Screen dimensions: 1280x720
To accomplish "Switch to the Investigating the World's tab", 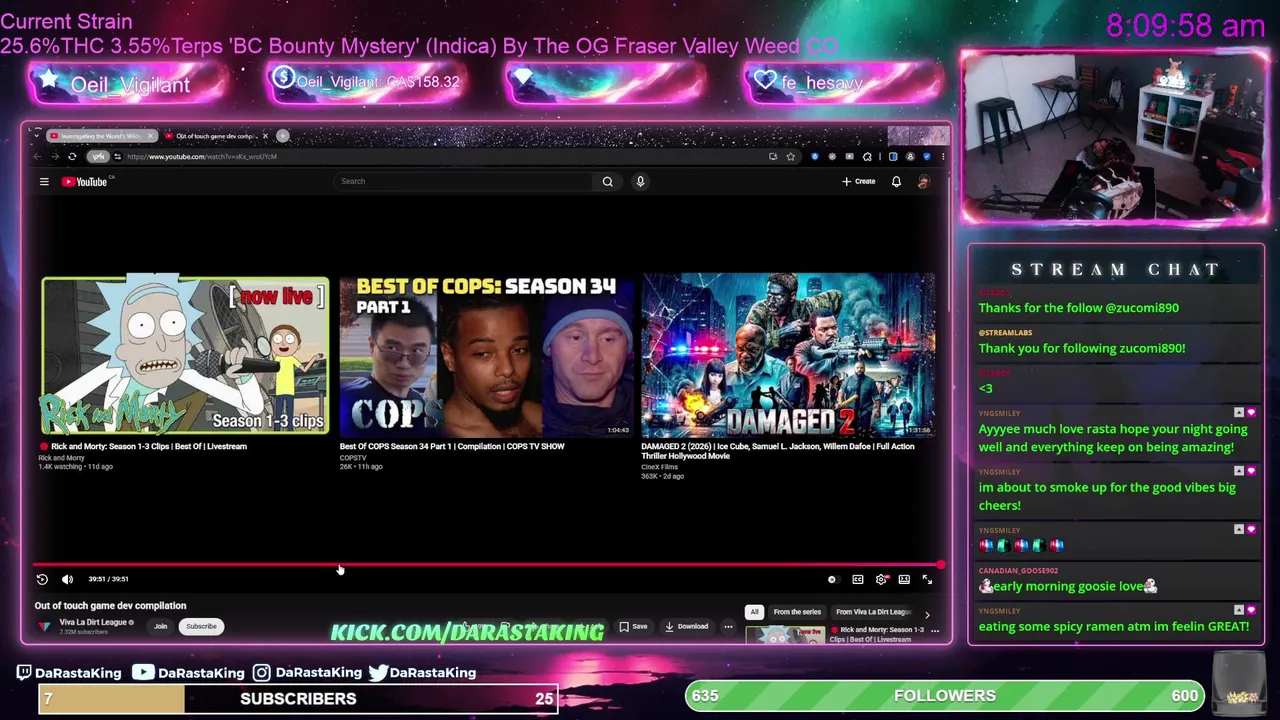I will pyautogui.click(x=100, y=136).
